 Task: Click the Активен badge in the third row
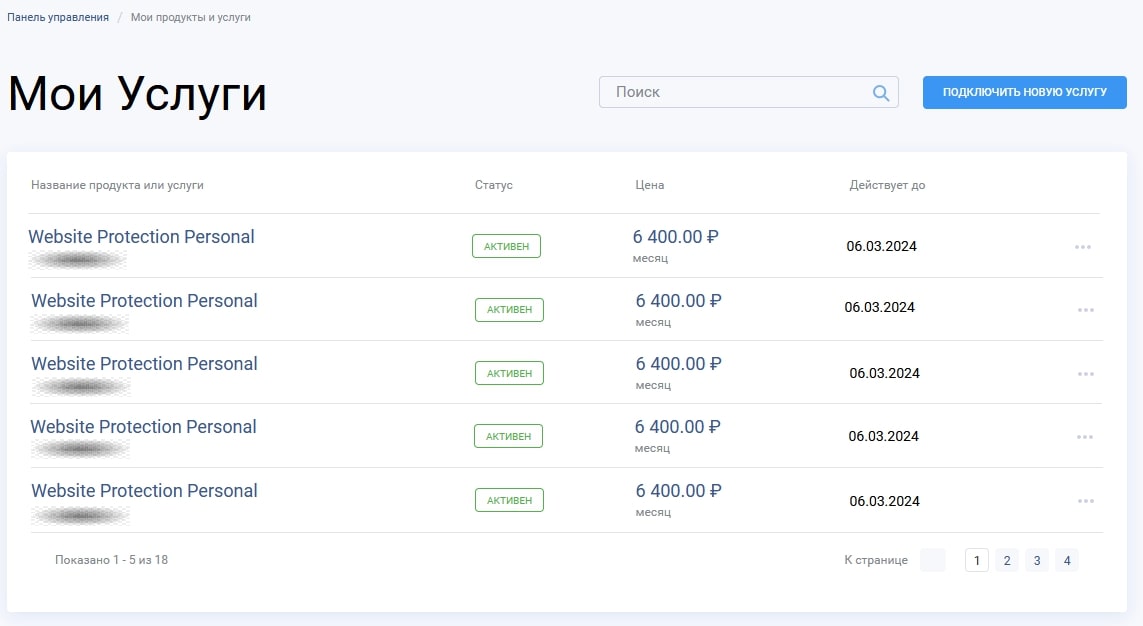pyautogui.click(x=510, y=373)
